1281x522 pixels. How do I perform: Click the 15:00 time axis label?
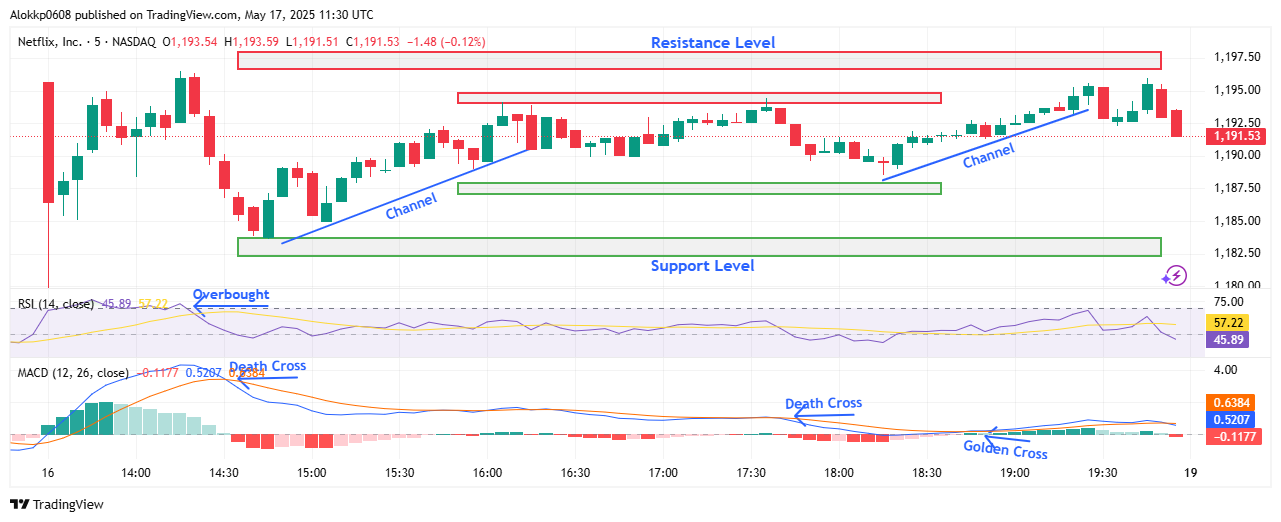[x=311, y=473]
